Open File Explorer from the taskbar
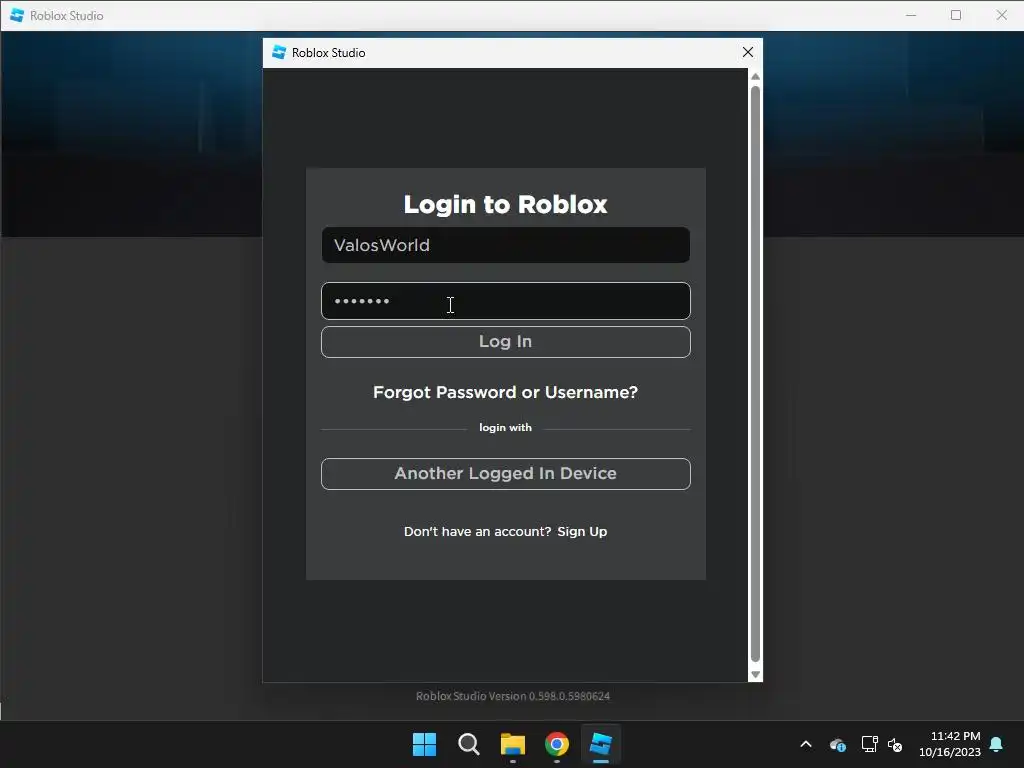 513,744
